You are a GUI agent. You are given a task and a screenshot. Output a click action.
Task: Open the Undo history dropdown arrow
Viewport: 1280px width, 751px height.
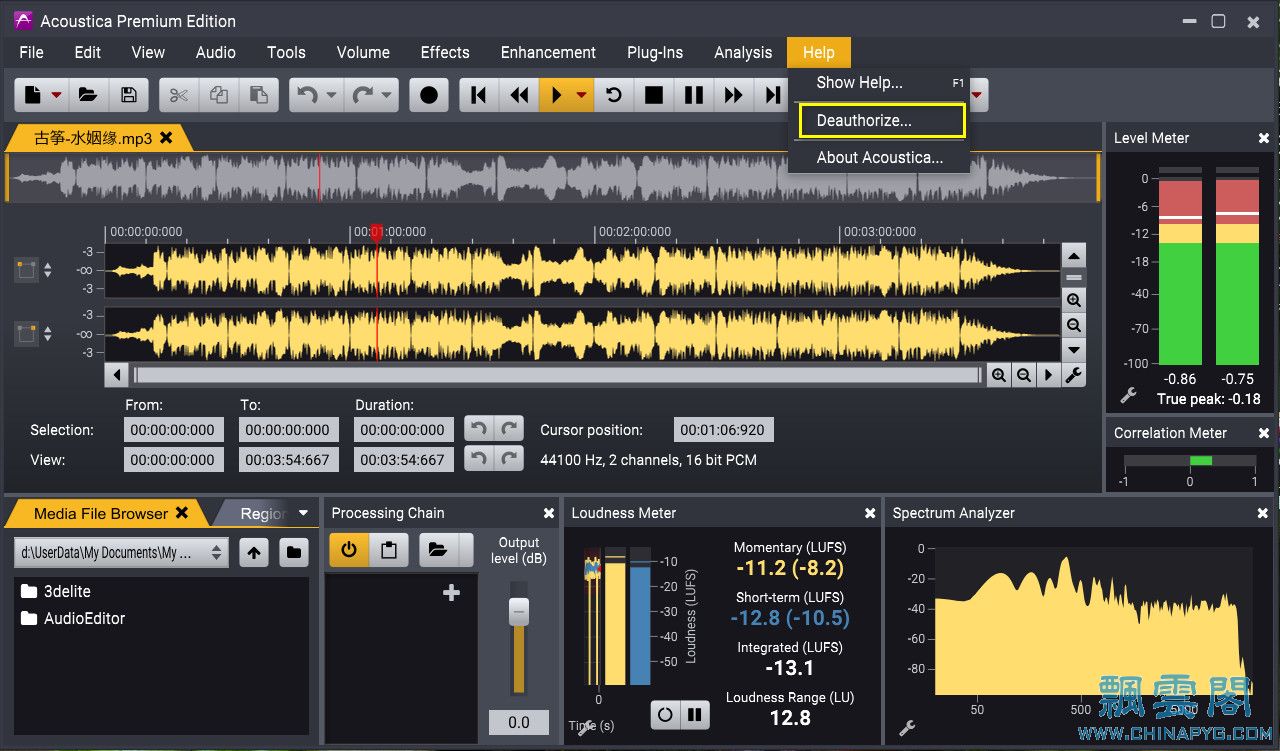tap(332, 95)
